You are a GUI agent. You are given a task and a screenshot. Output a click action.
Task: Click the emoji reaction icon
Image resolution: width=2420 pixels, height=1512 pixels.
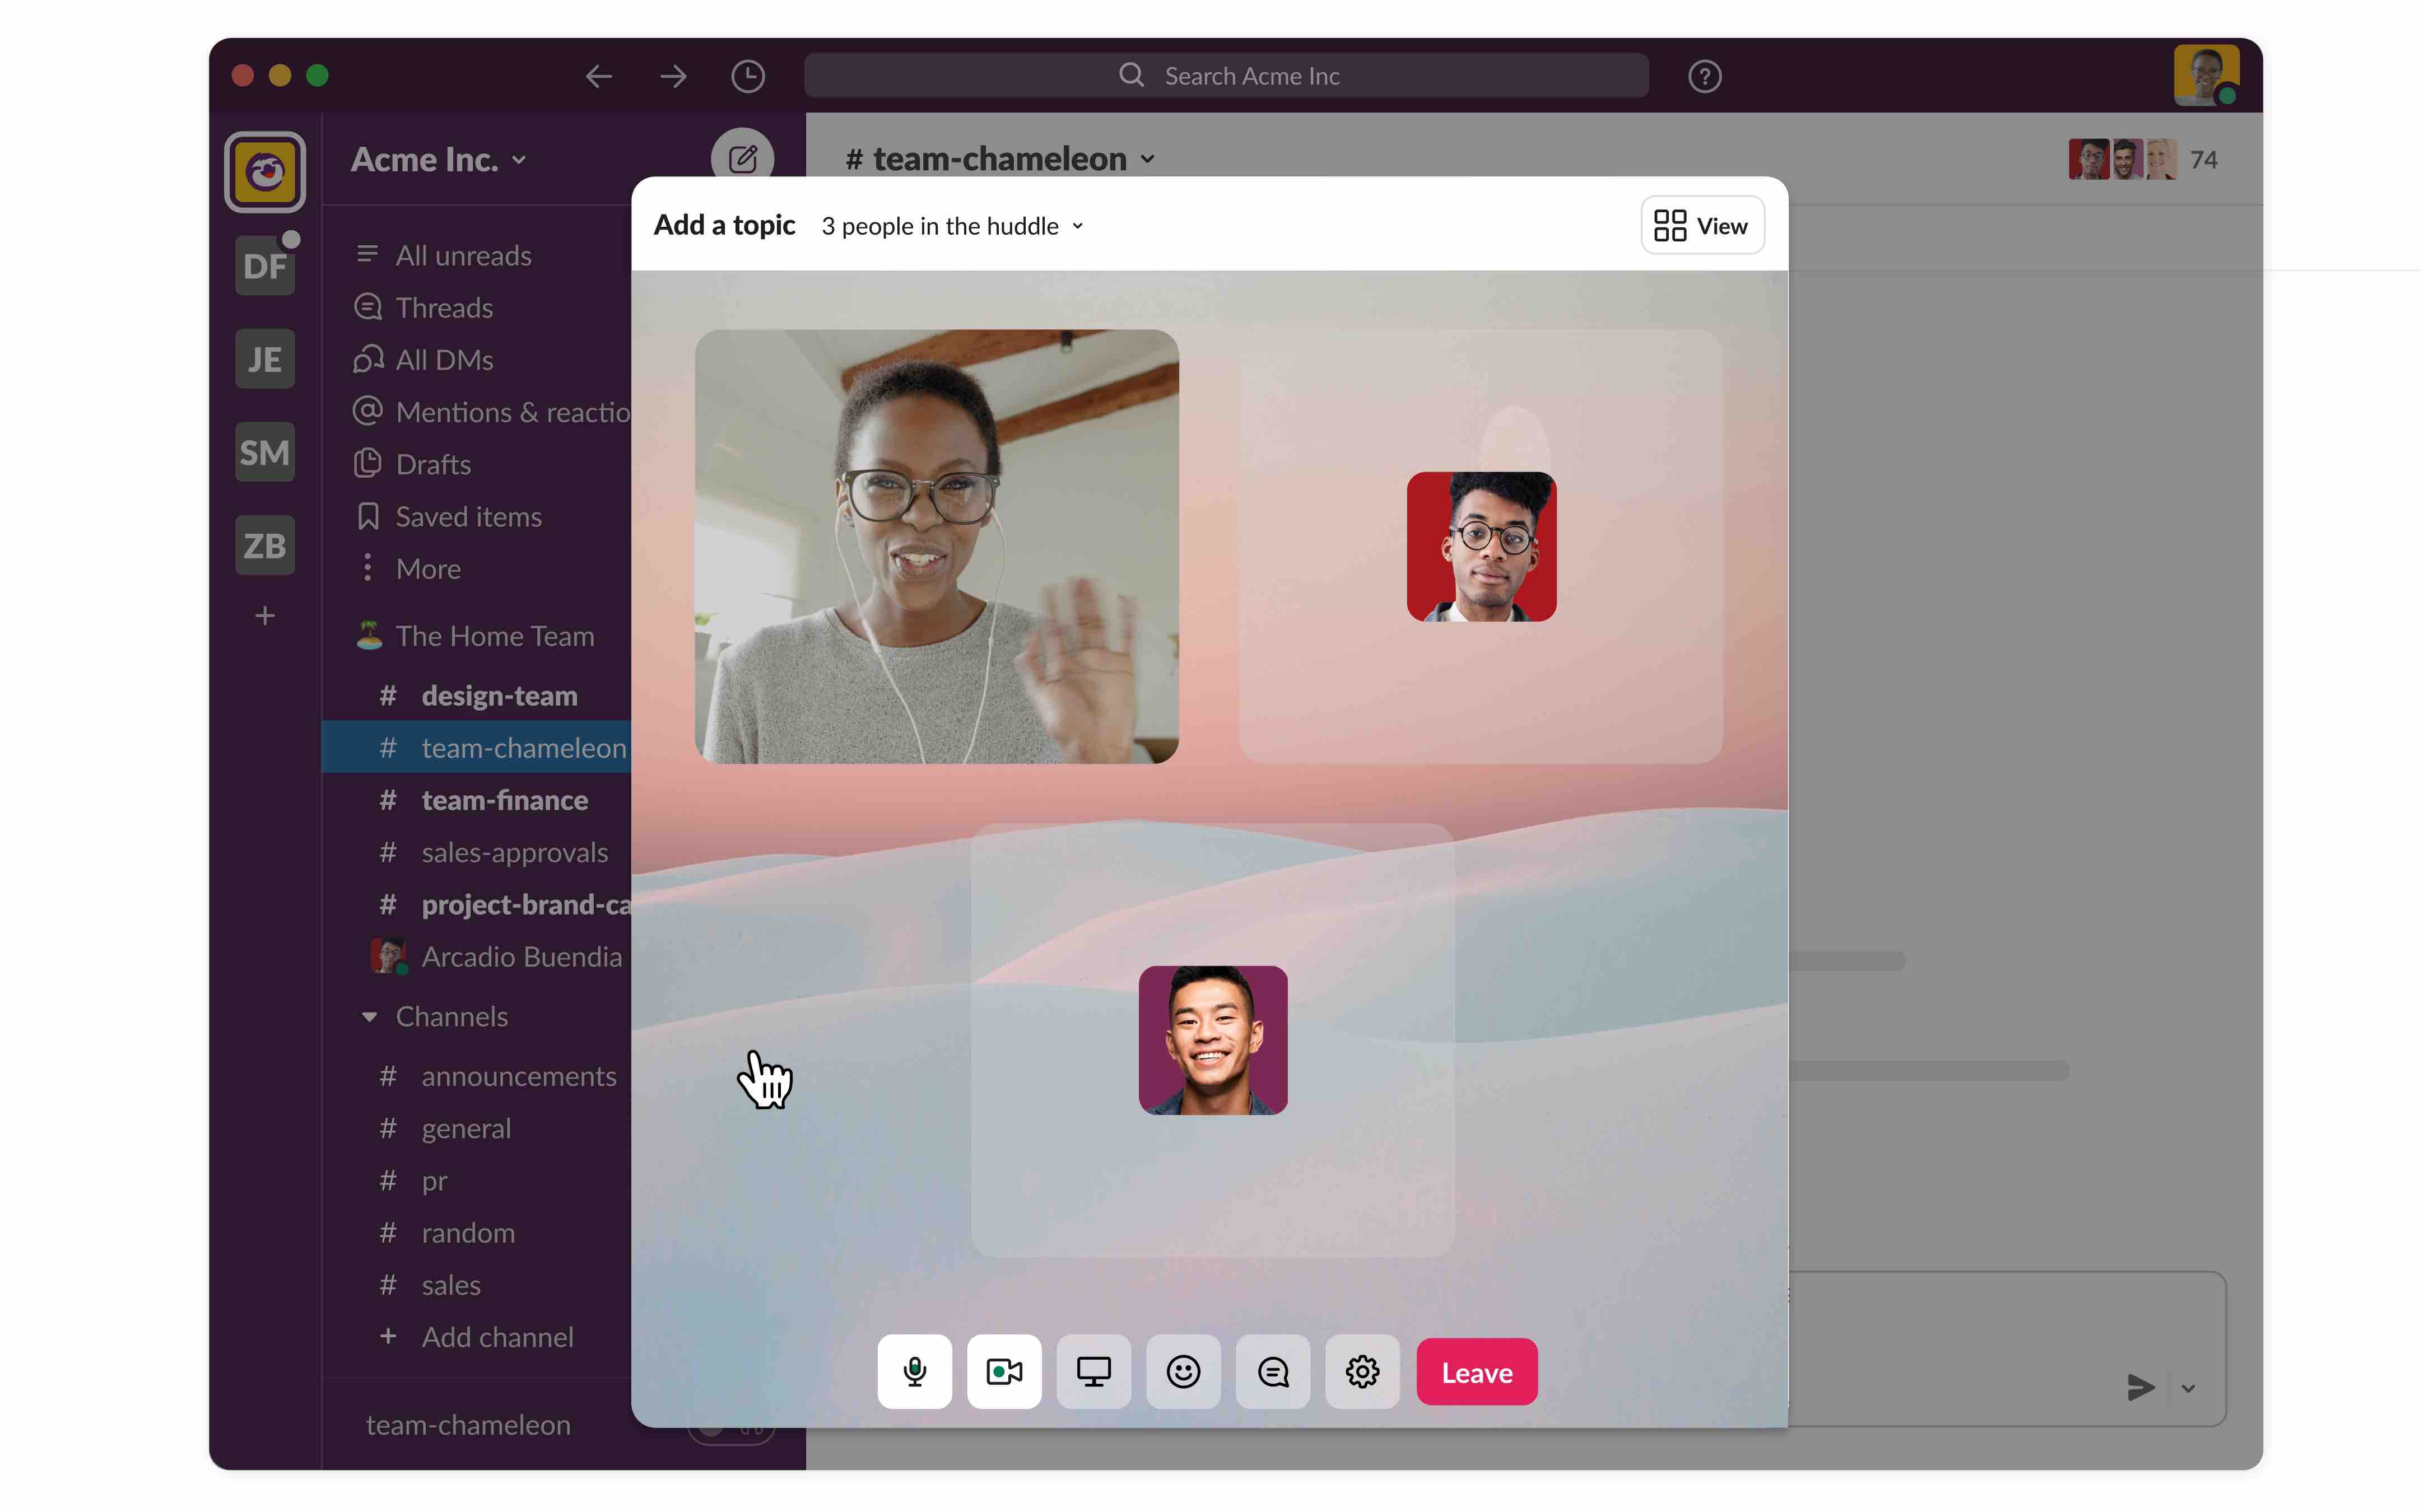[x=1183, y=1373]
